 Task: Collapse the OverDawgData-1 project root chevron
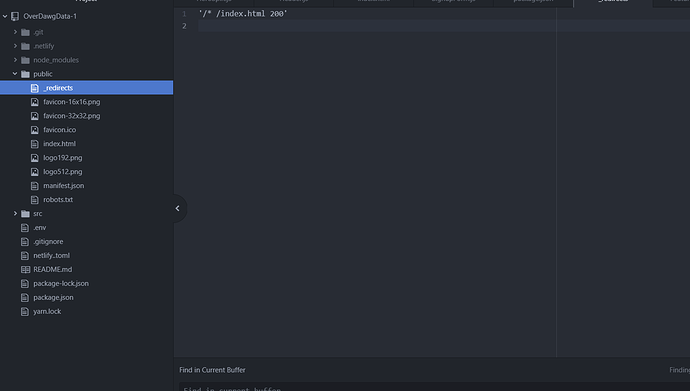(5, 16)
